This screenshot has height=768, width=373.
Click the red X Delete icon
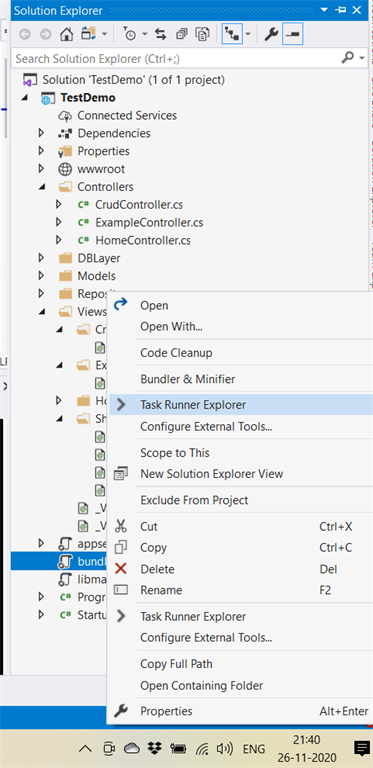[x=120, y=569]
